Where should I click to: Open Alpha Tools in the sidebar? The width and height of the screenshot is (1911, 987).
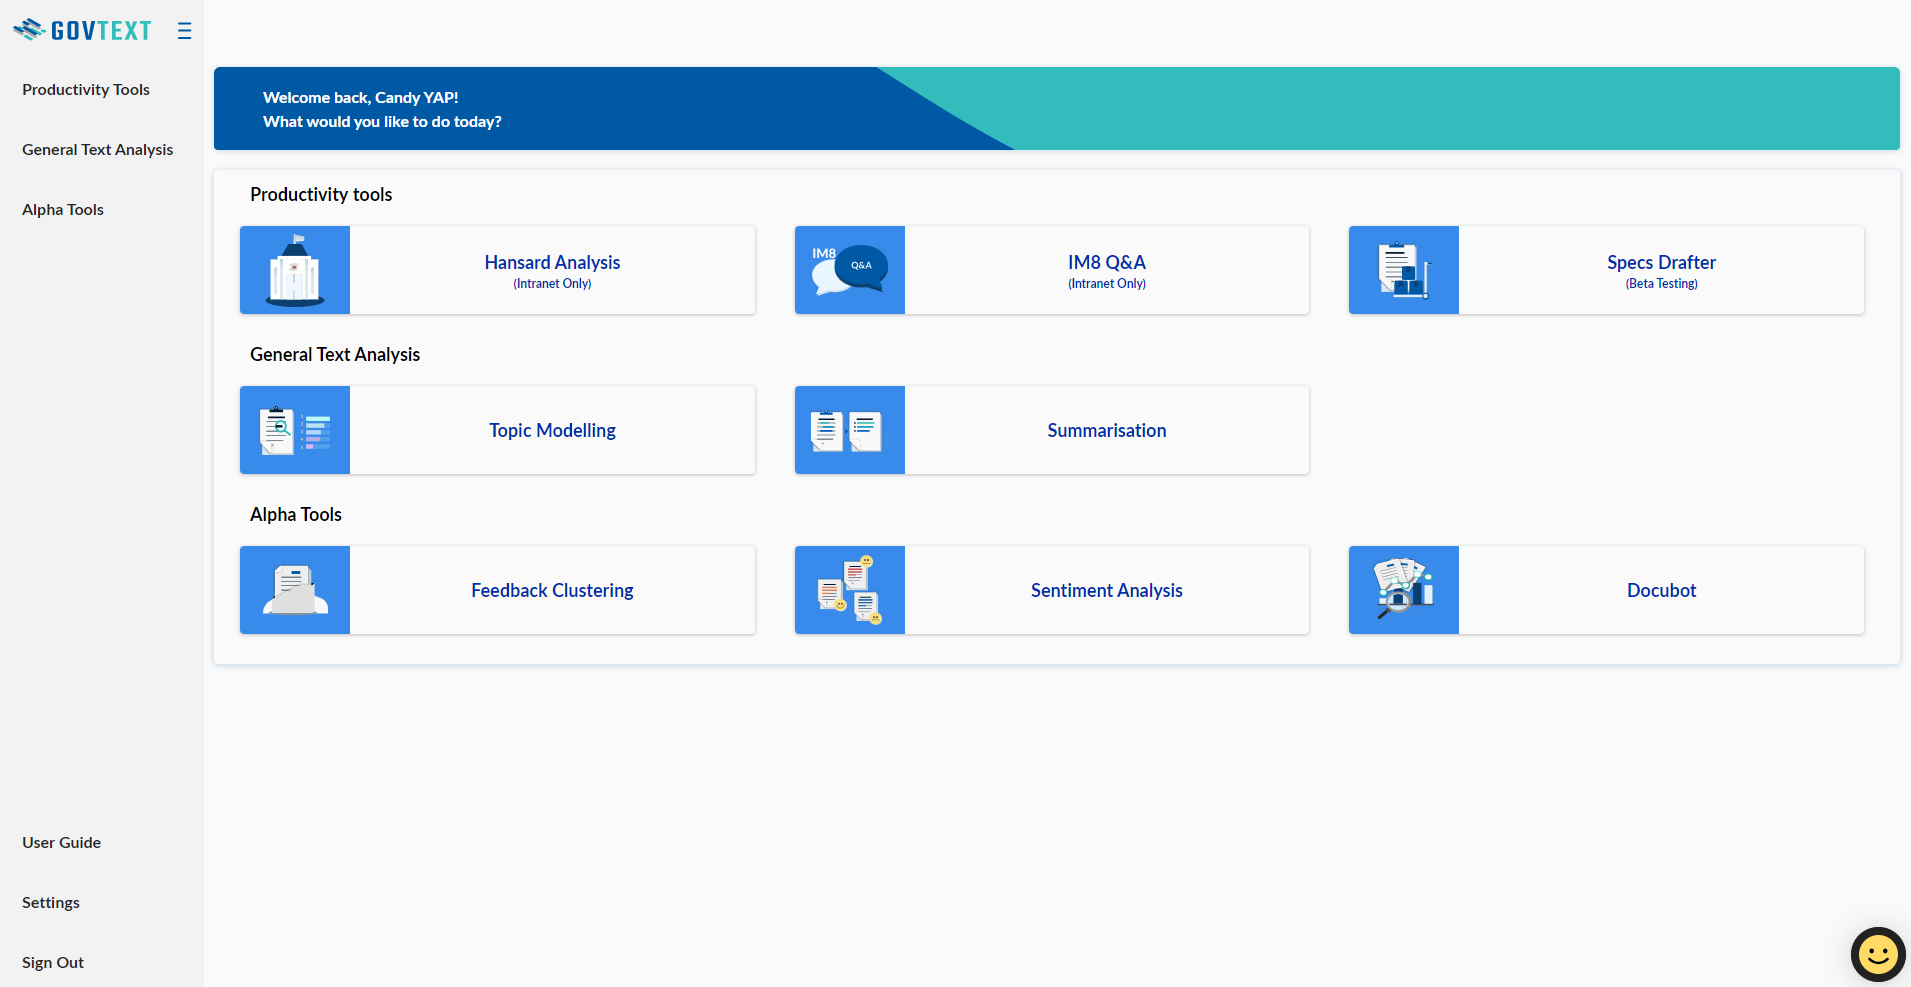click(63, 209)
